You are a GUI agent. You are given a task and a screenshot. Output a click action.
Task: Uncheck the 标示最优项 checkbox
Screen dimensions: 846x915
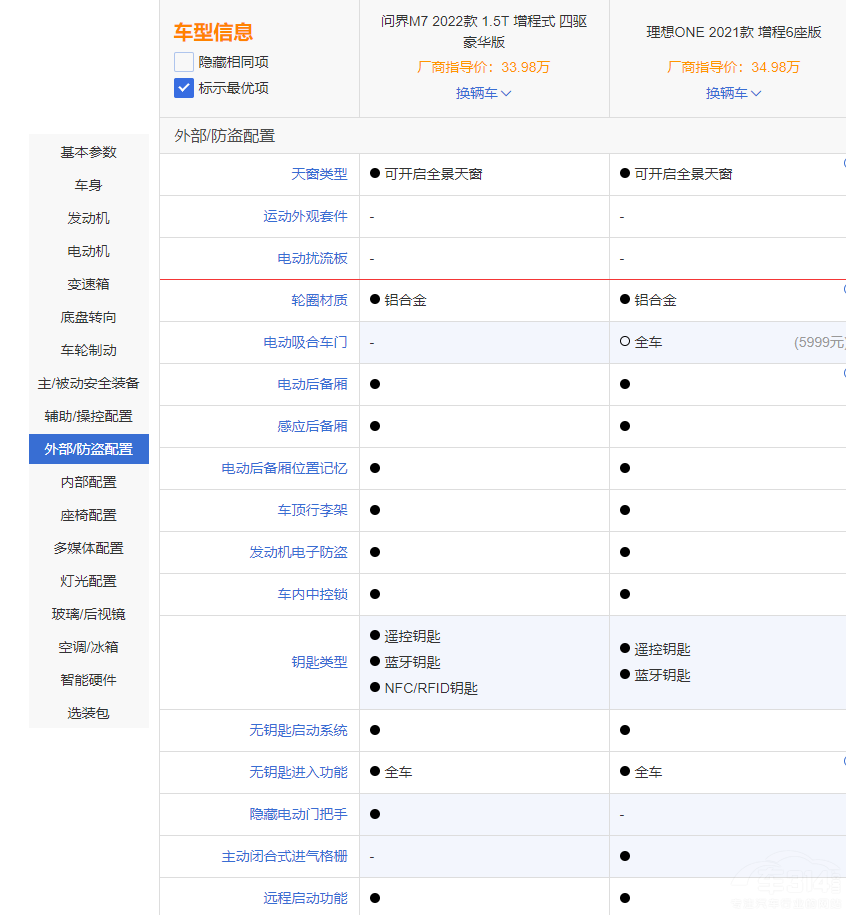[x=184, y=88]
